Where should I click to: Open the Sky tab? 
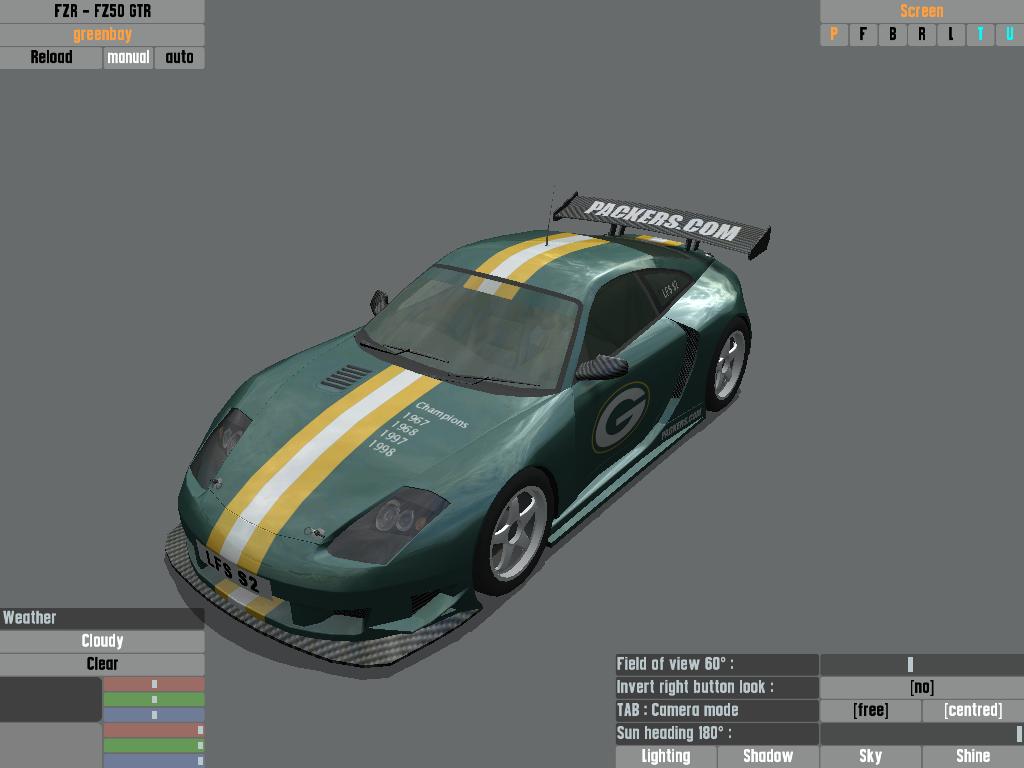871,757
